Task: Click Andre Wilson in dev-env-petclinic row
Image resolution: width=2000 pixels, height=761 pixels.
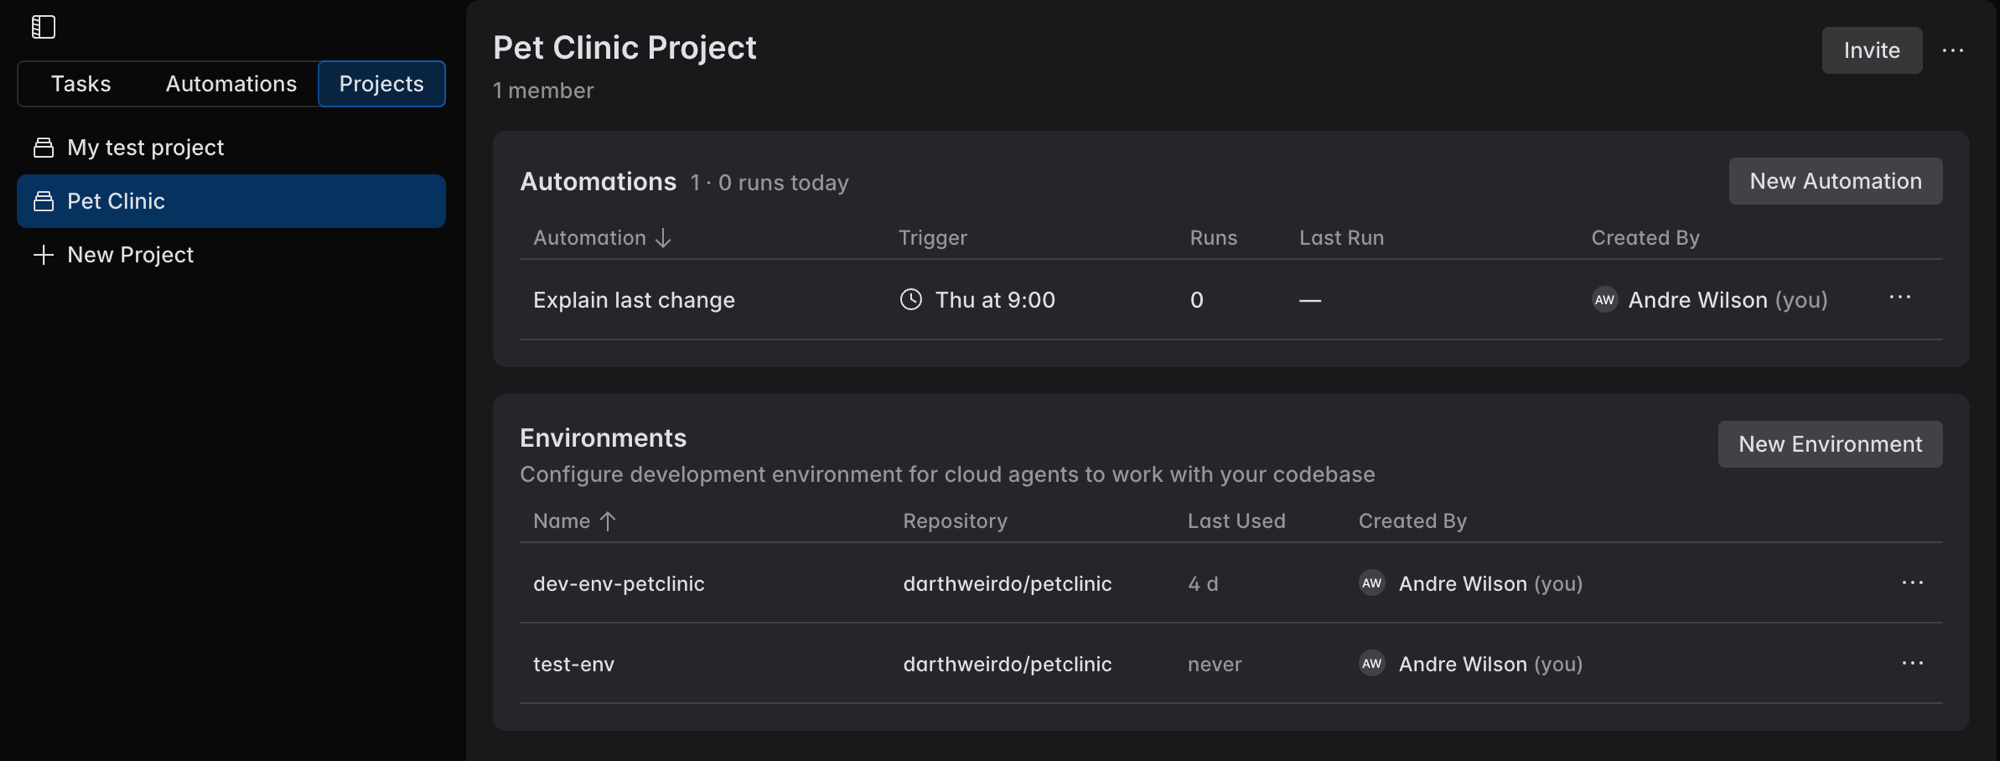Action: click(1462, 584)
